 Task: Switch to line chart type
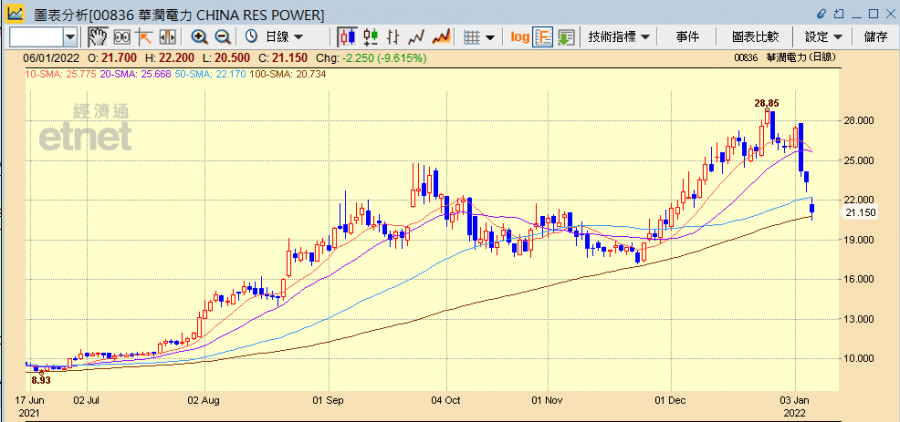point(417,37)
